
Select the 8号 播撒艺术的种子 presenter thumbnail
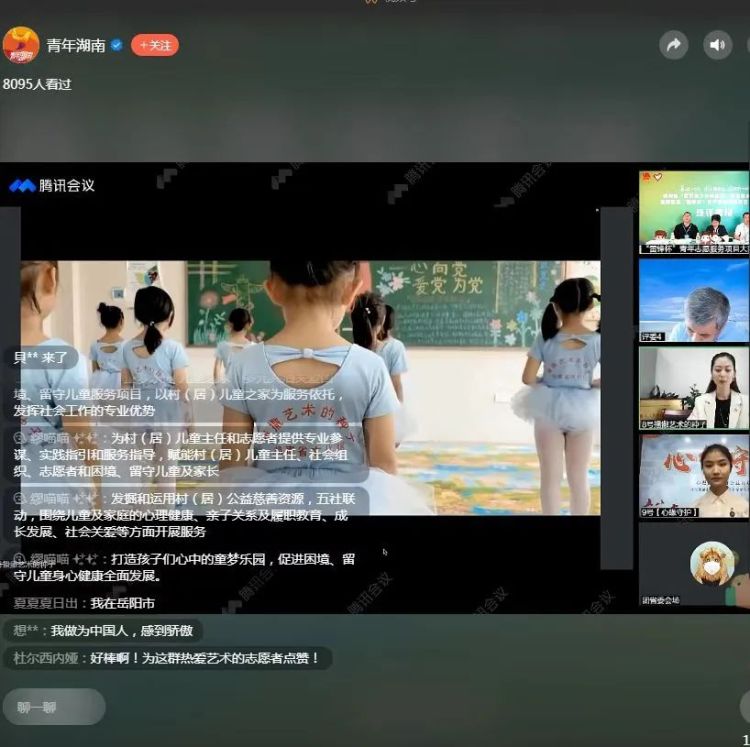[x=694, y=388]
